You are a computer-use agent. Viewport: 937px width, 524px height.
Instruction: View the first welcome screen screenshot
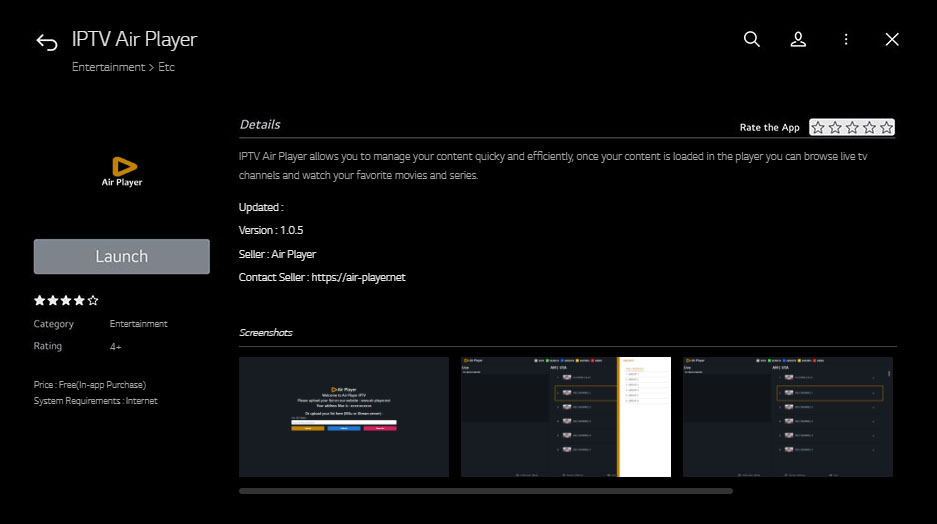(x=344, y=417)
